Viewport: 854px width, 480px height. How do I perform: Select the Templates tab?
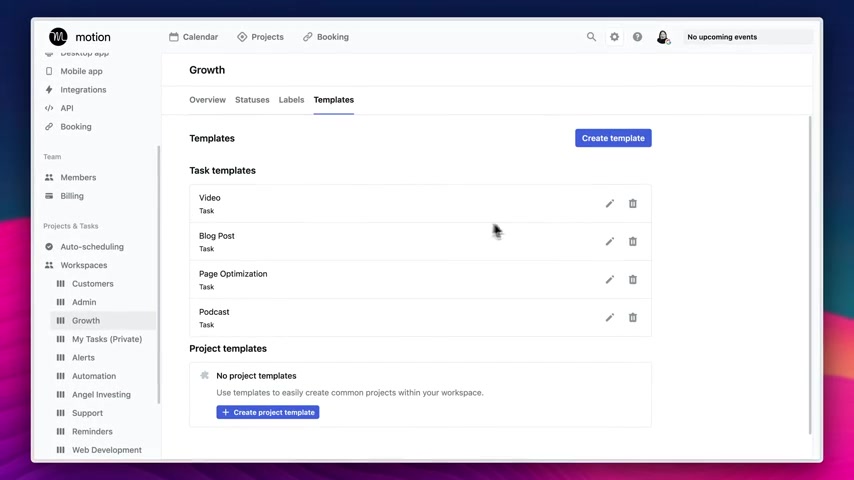334,100
